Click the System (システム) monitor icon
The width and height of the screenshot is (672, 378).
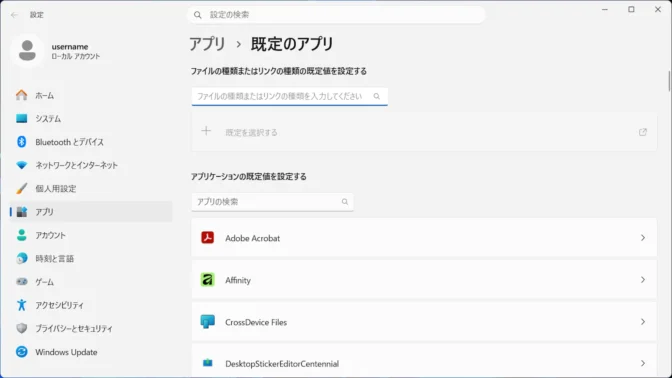pyautogui.click(x=21, y=118)
